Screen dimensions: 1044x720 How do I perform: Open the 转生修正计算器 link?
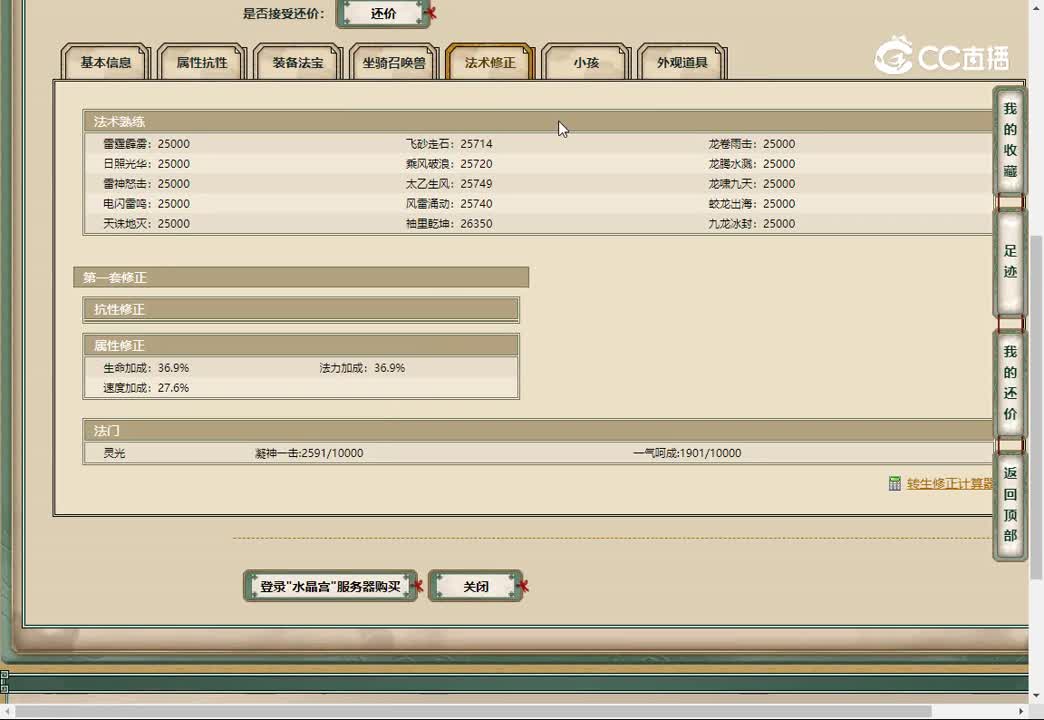(x=949, y=484)
